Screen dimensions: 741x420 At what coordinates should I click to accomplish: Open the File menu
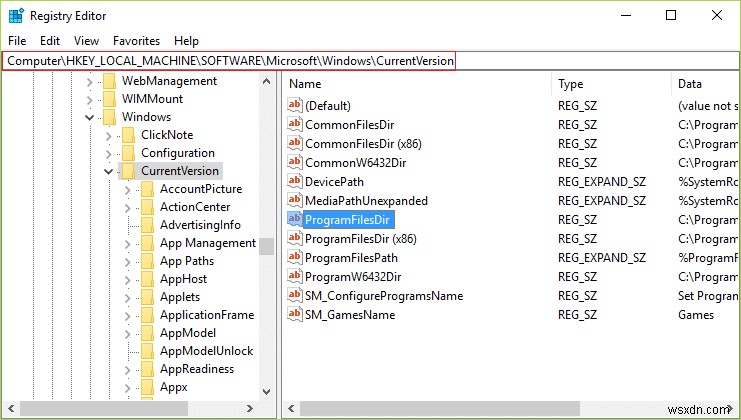[x=17, y=41]
